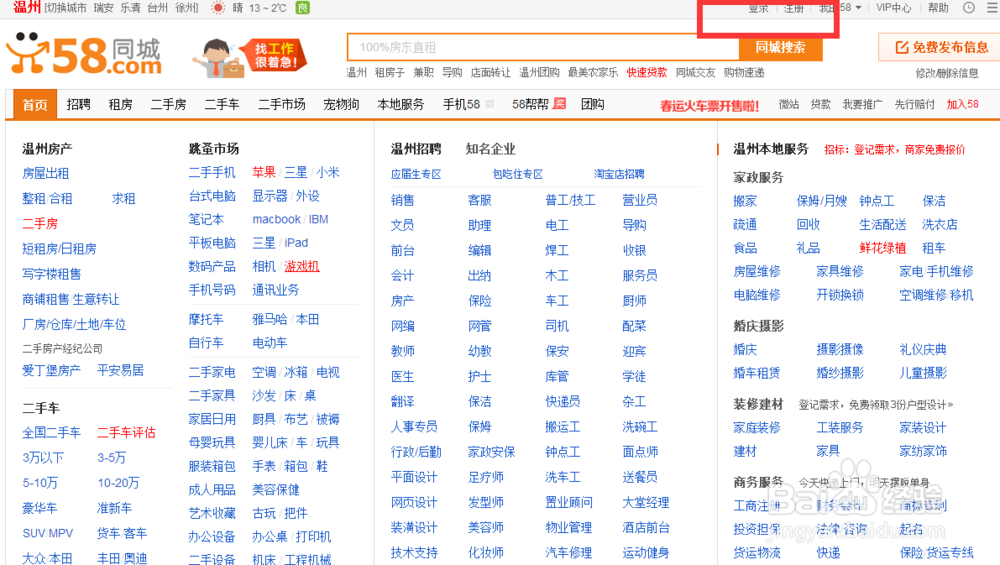Click the phone icon beside 手机58
Screen dimensions: 1000x565
click(x=490, y=104)
